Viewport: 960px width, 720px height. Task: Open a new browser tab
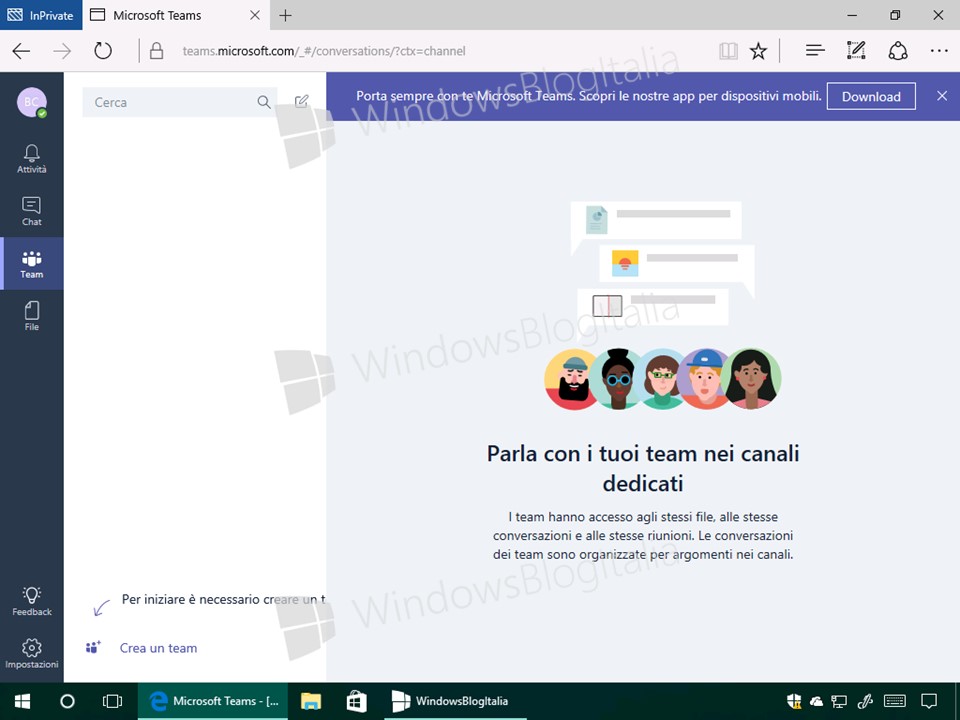tap(285, 15)
